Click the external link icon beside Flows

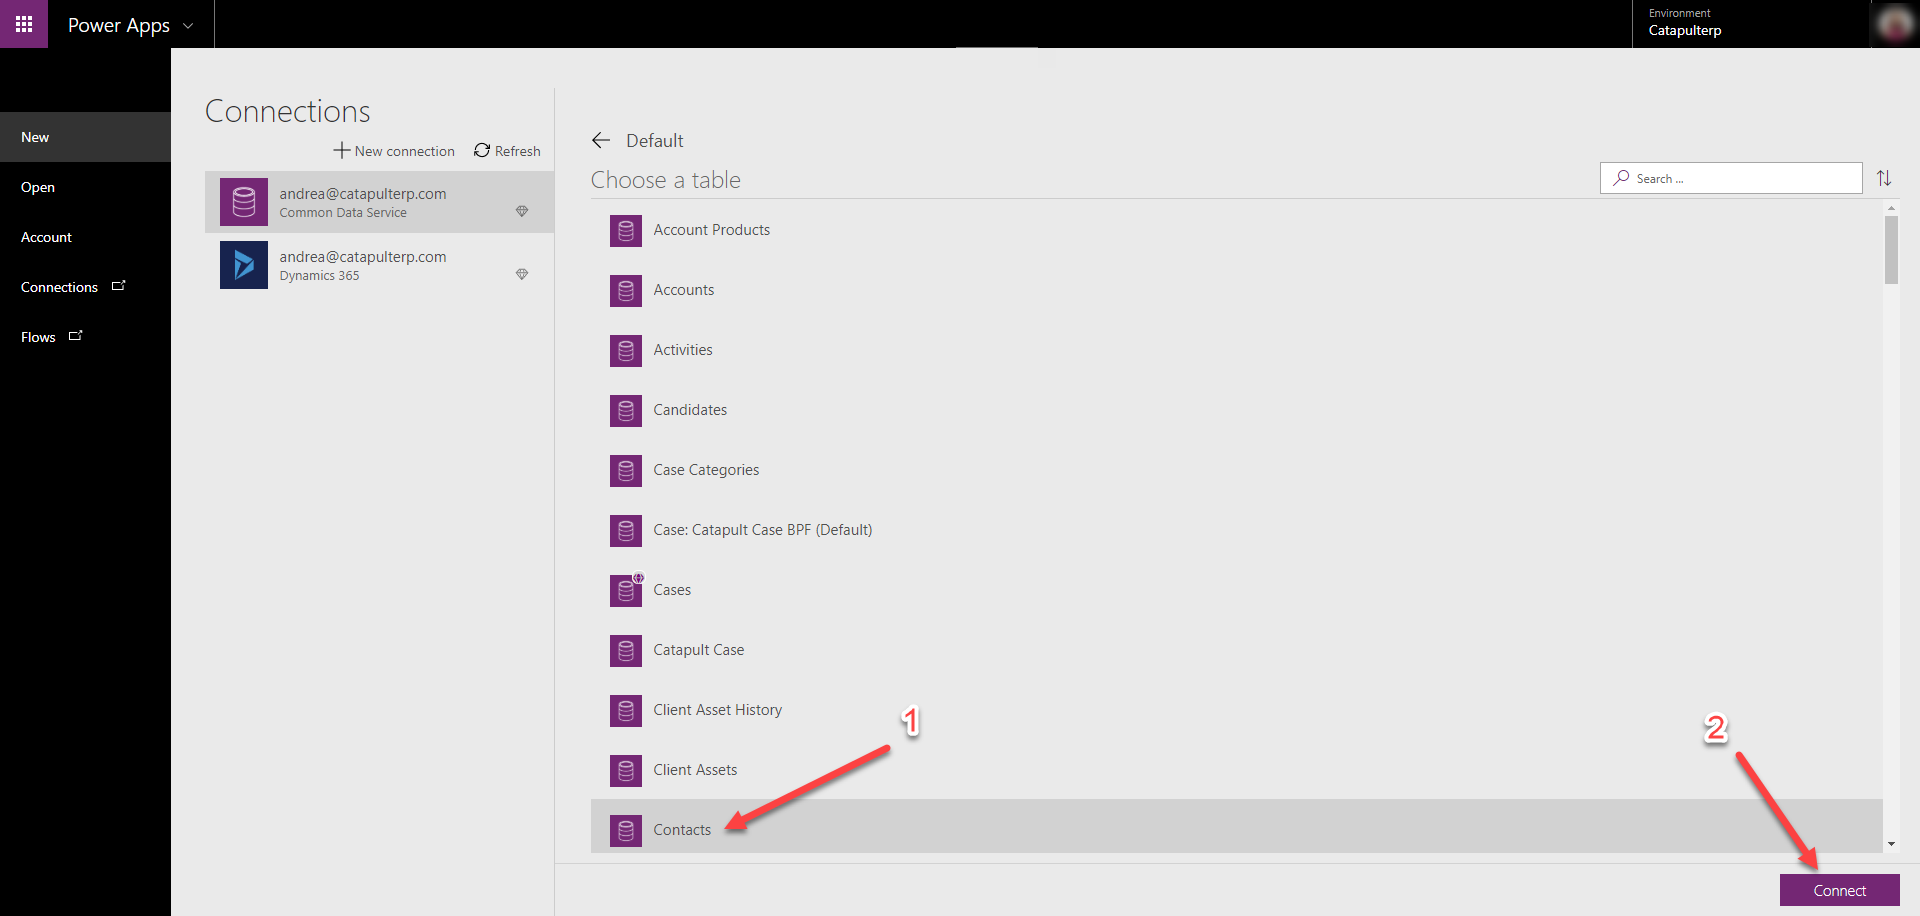click(76, 336)
